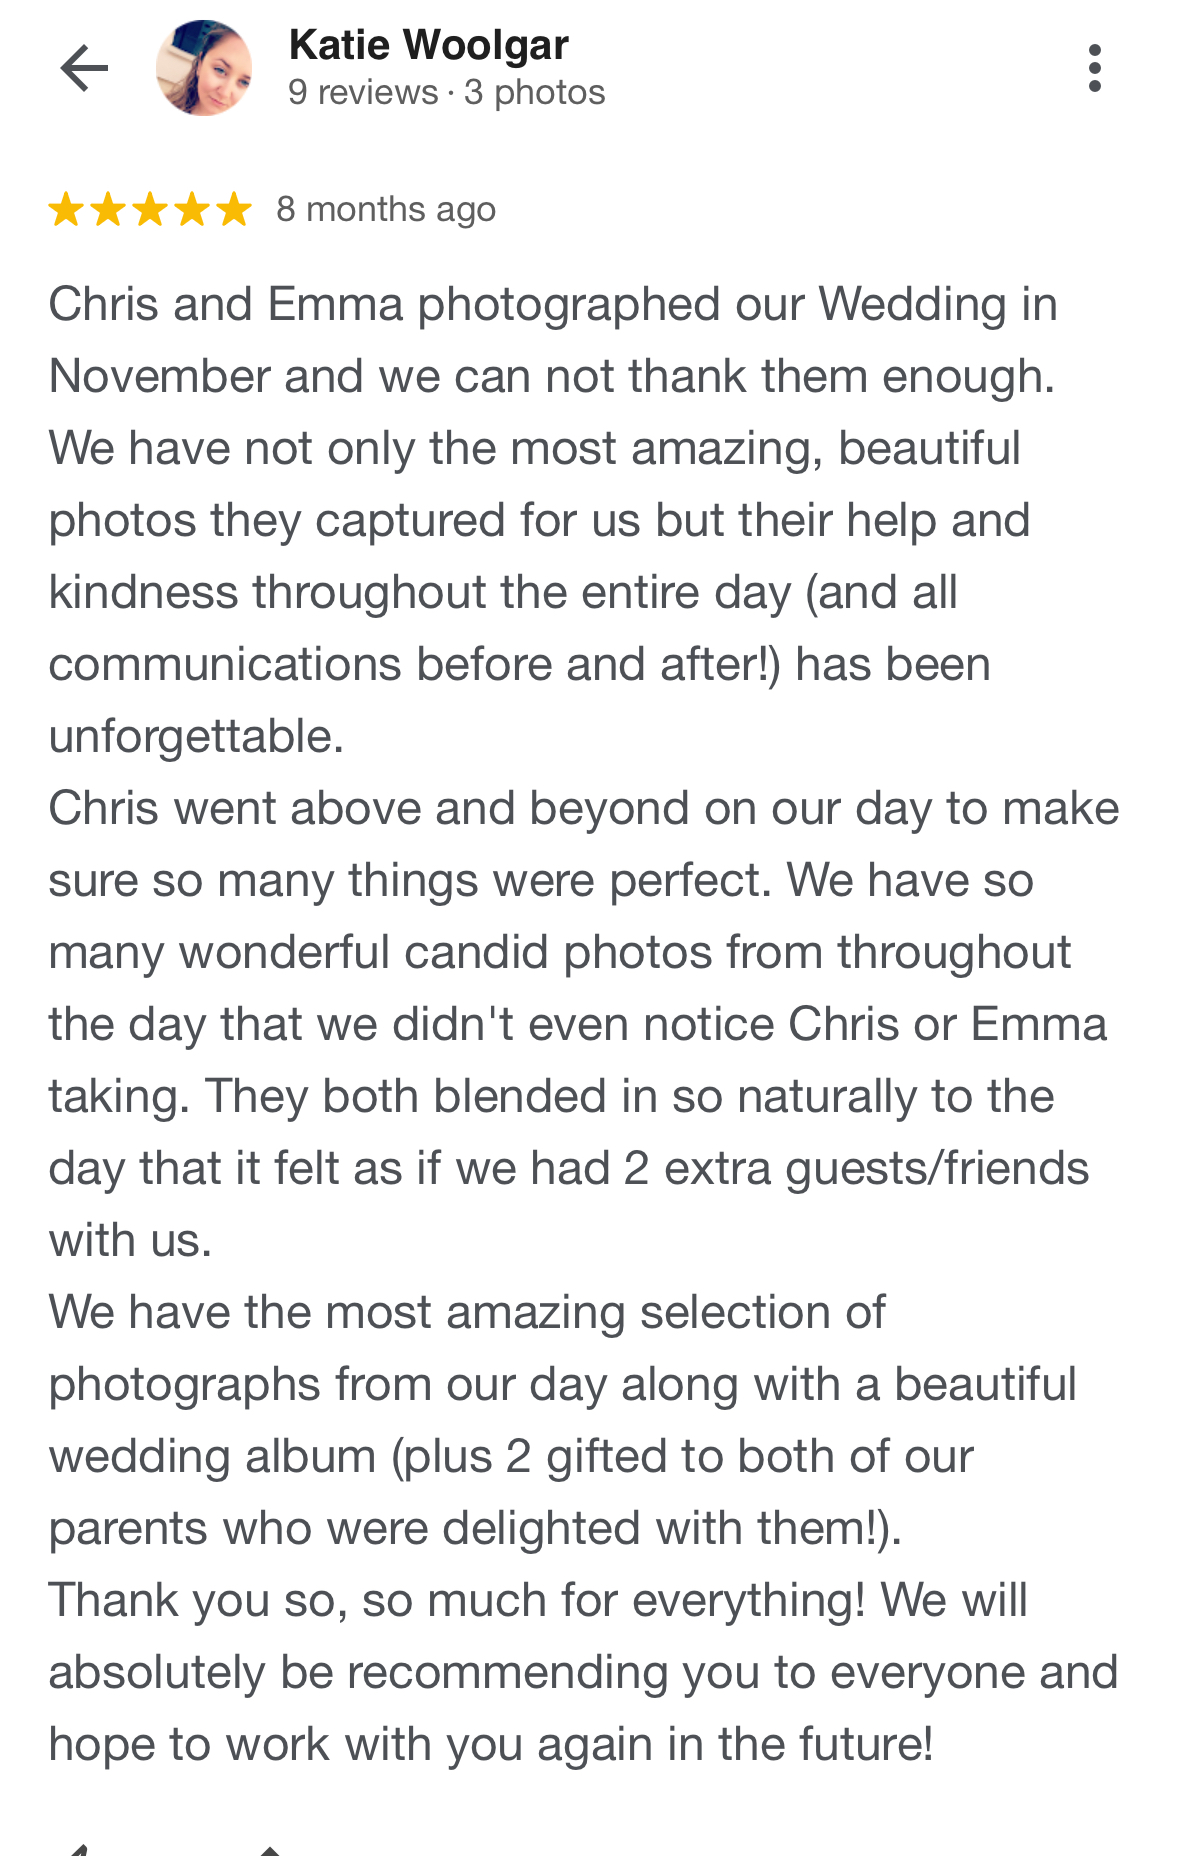Tap the 3 photos label
This screenshot has height=1856, width=1179.
pyautogui.click(x=535, y=92)
